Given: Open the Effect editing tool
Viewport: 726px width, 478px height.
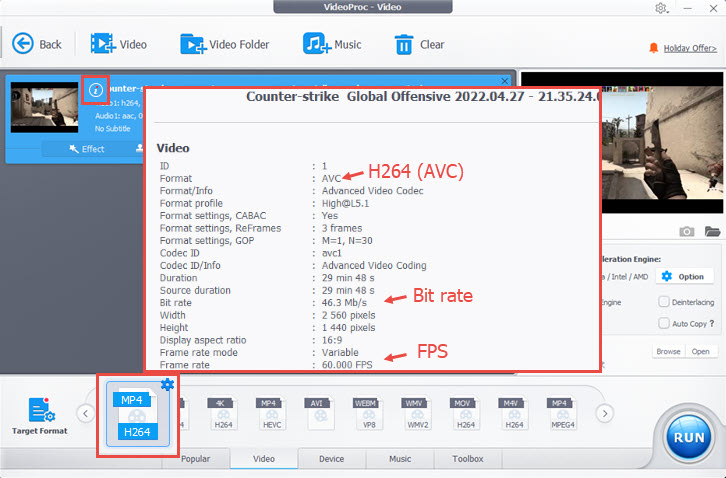Looking at the screenshot, I should (x=87, y=149).
